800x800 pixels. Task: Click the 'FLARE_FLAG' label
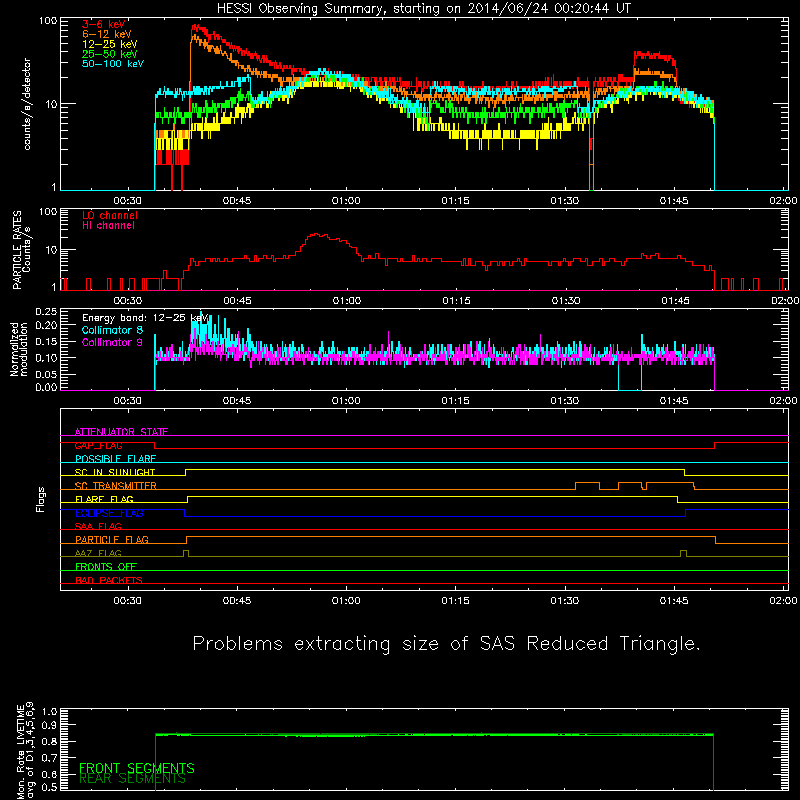tap(104, 499)
